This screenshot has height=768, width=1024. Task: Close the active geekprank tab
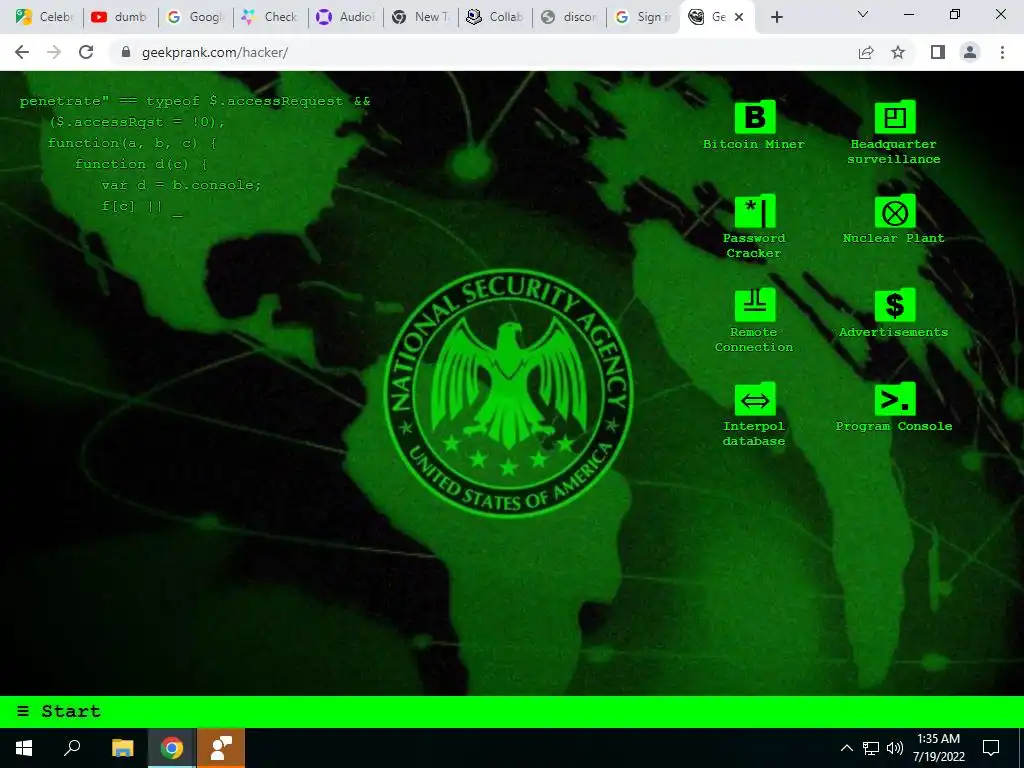coord(739,17)
